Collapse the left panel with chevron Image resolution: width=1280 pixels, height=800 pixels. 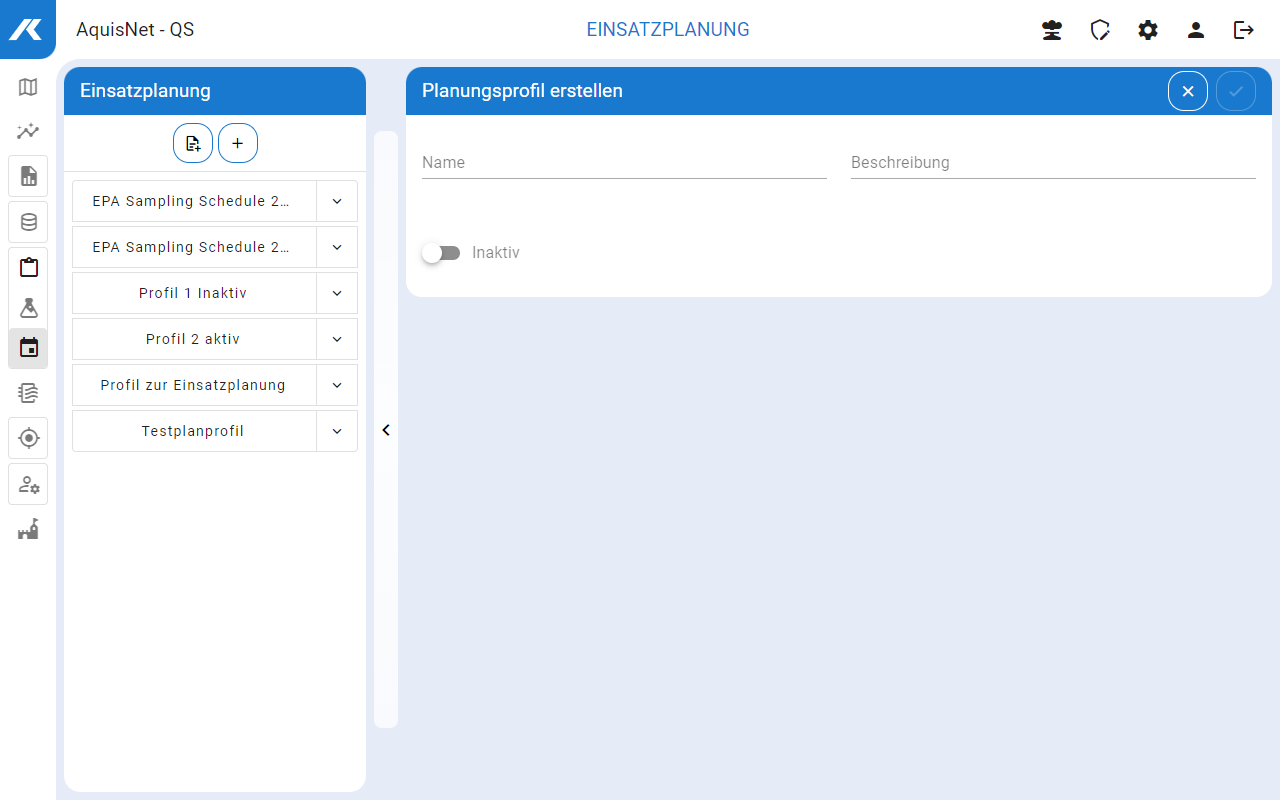click(386, 430)
